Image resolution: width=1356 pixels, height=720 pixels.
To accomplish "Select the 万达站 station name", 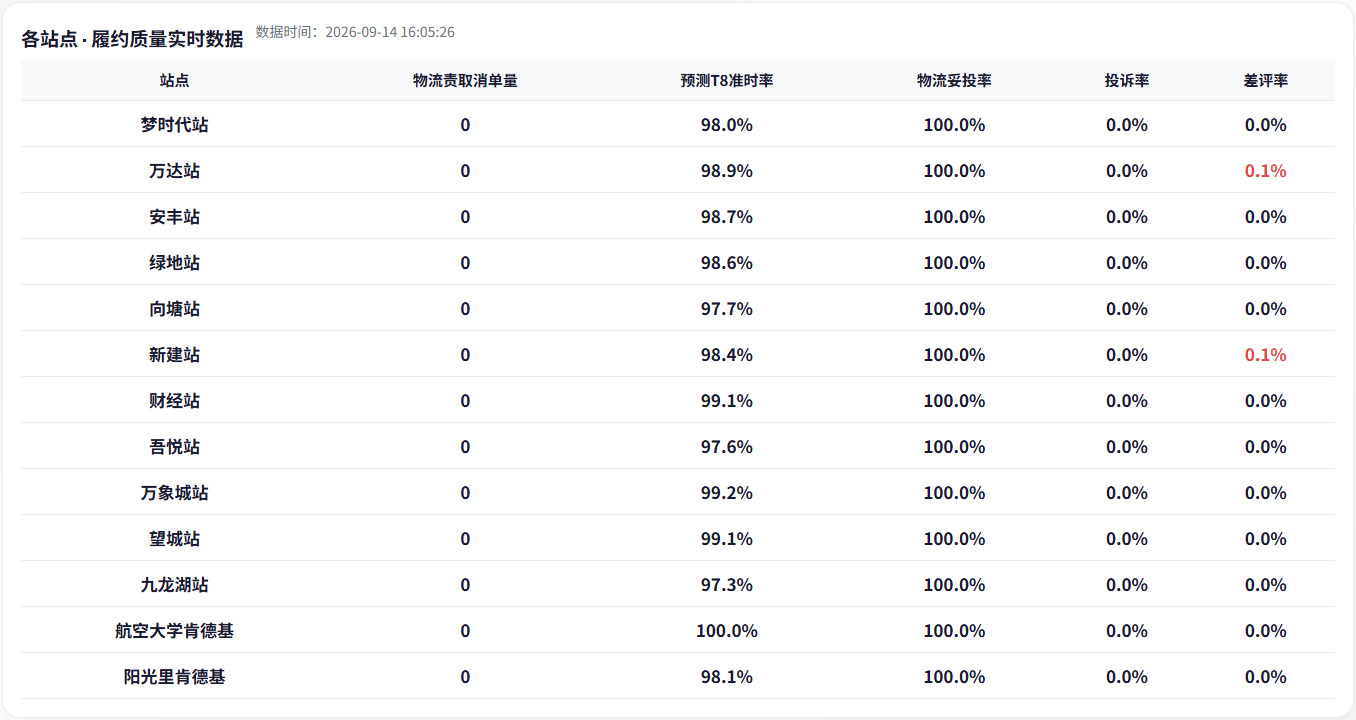I will point(175,171).
